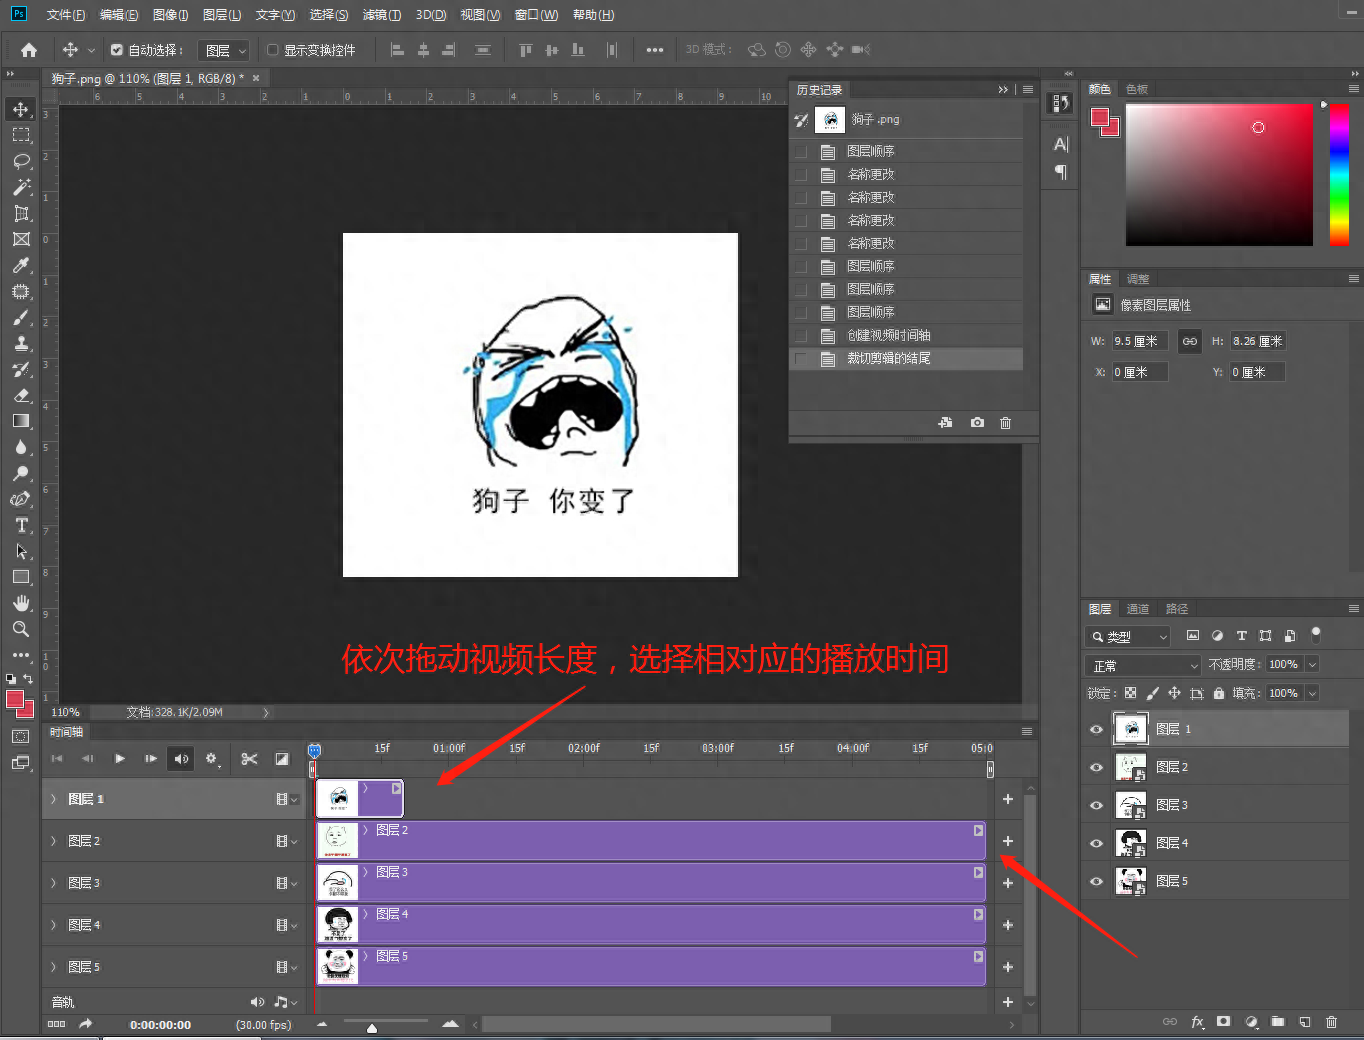Viewport: 1364px width, 1040px height.
Task: Expand the 图层 3 timeline track
Action: click(54, 883)
